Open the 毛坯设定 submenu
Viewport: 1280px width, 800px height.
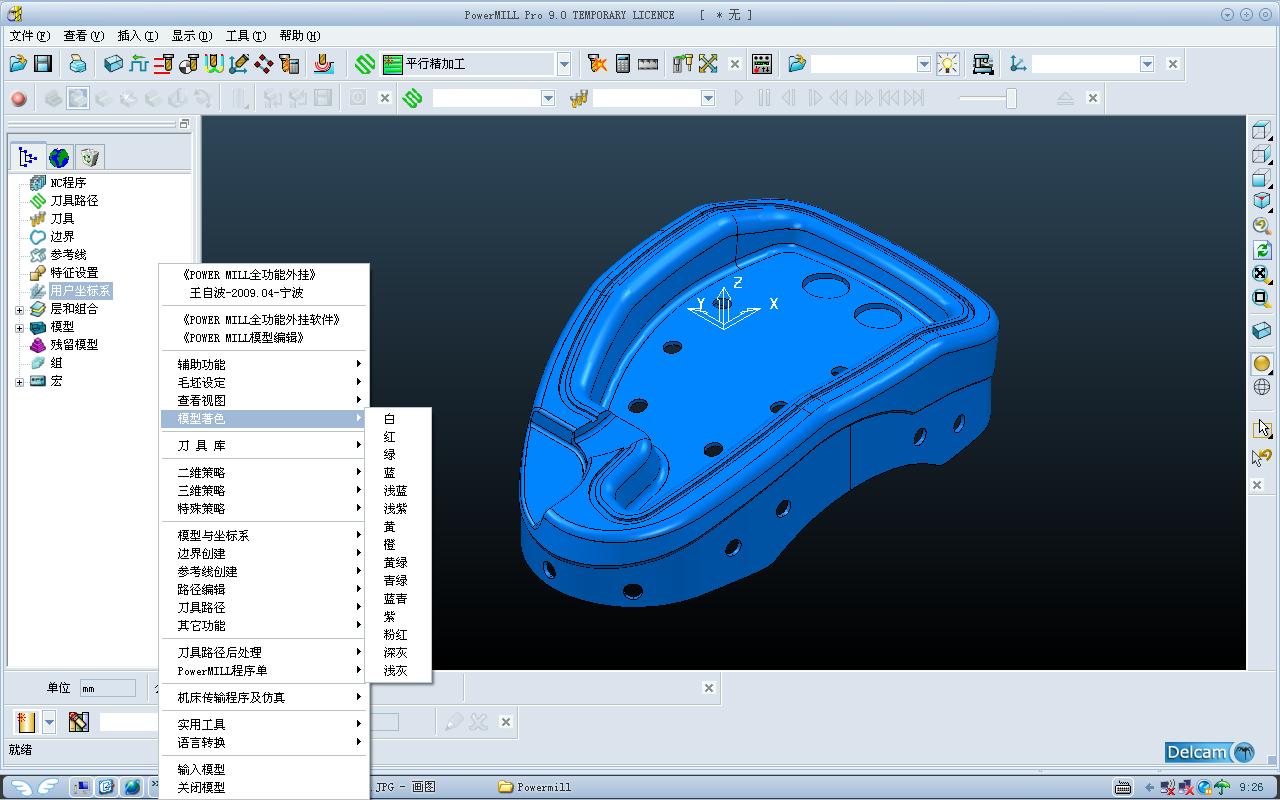pyautogui.click(x=265, y=382)
